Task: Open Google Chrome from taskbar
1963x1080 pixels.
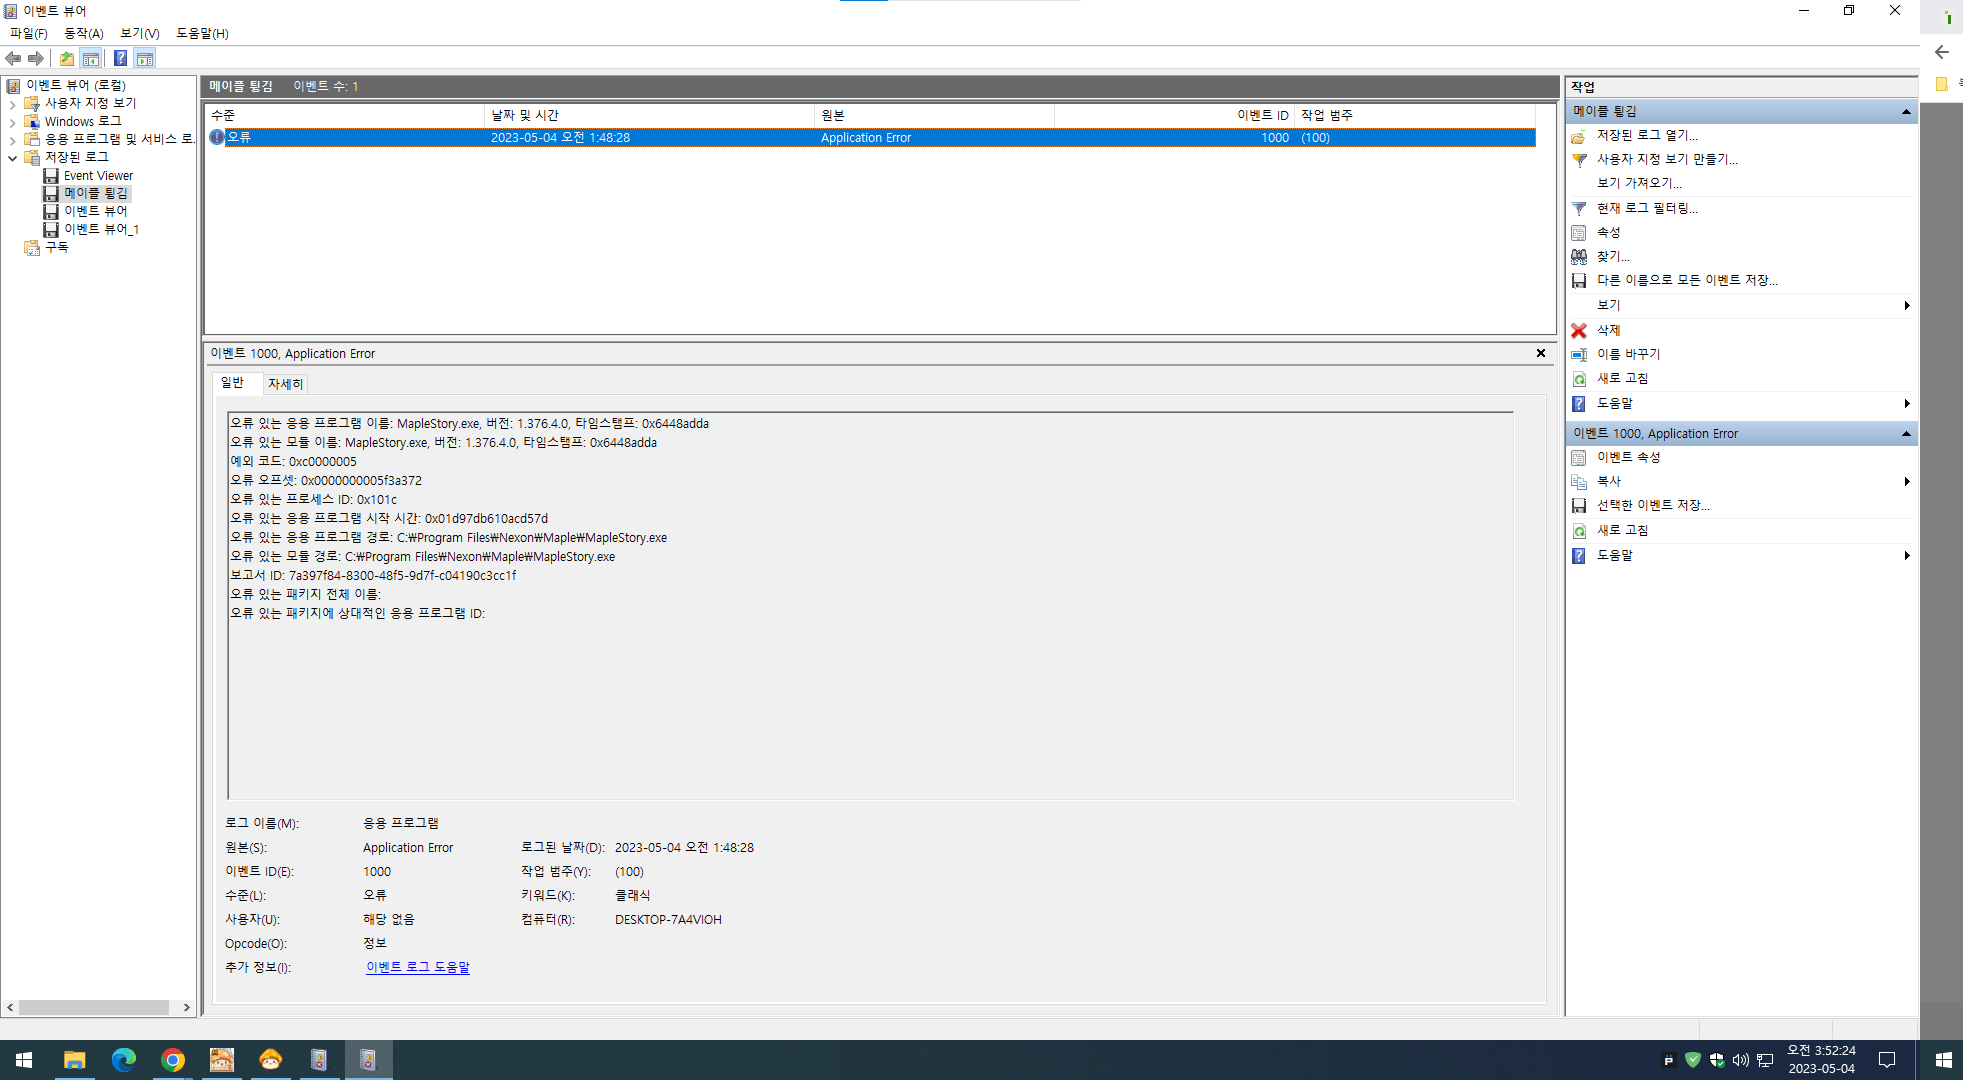Action: click(x=172, y=1060)
